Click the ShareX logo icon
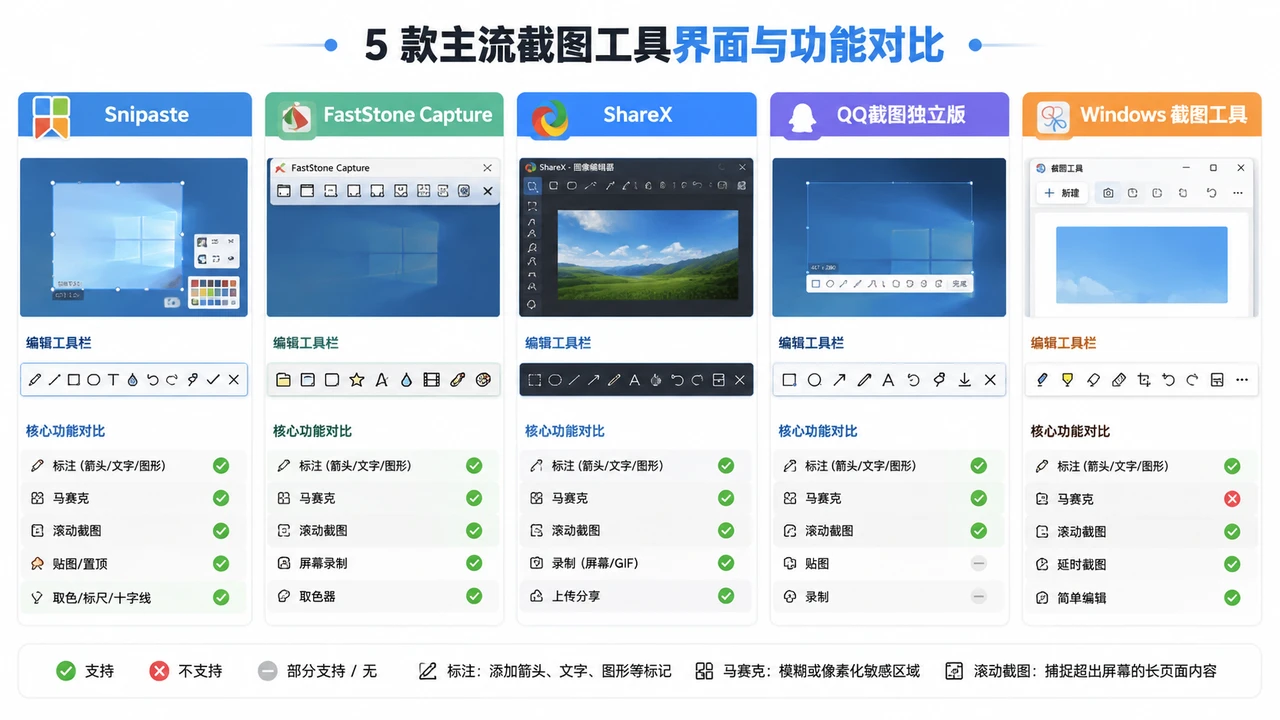The height and width of the screenshot is (720, 1280). (549, 118)
